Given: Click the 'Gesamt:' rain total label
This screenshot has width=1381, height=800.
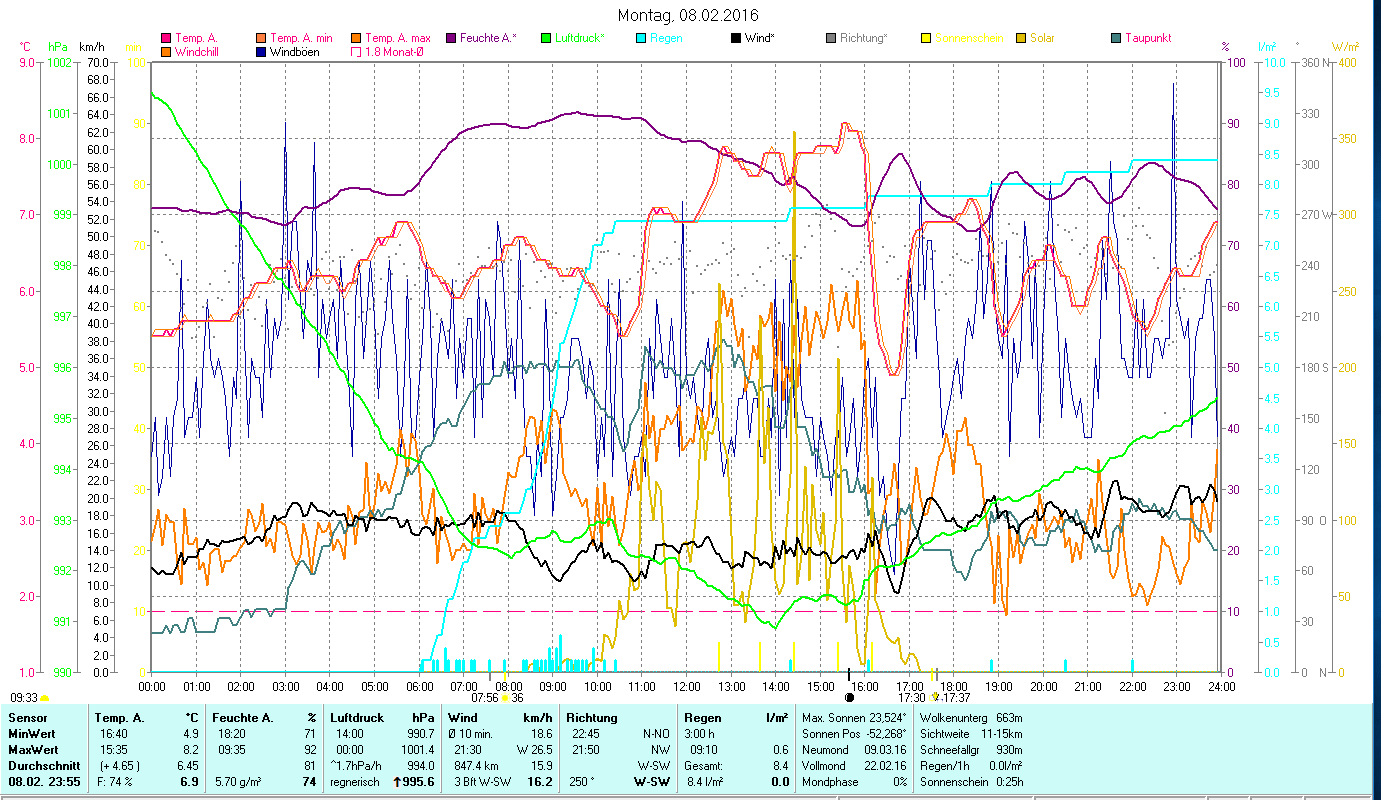Looking at the screenshot, I should click(x=704, y=766).
